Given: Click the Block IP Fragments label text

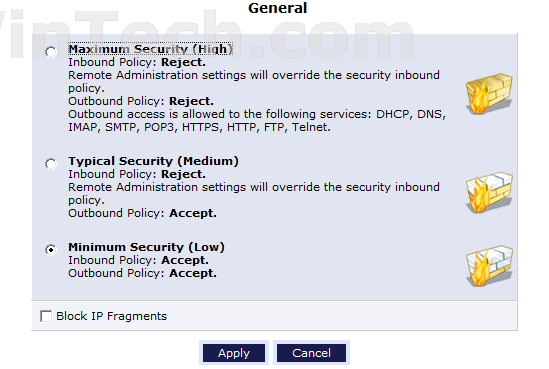Looking at the screenshot, I should pyautogui.click(x=111, y=316).
